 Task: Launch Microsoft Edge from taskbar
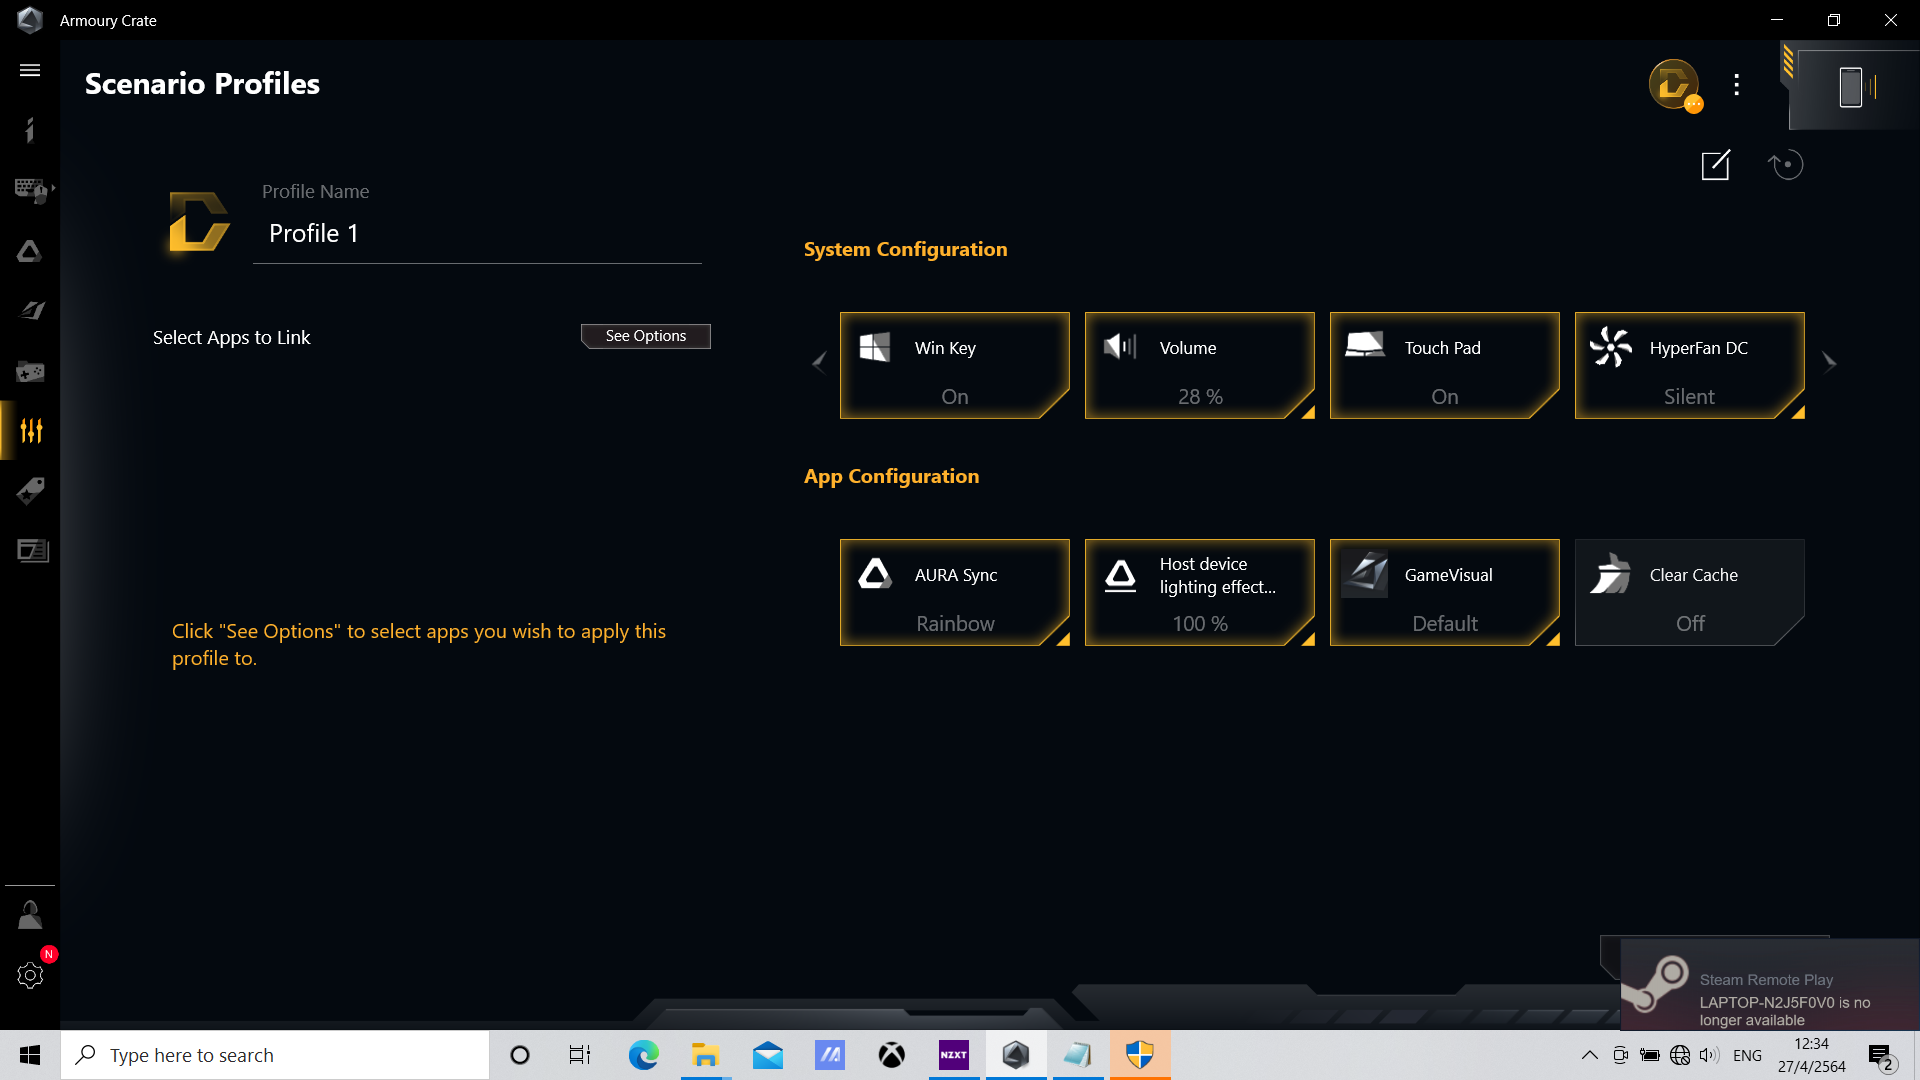(x=643, y=1055)
